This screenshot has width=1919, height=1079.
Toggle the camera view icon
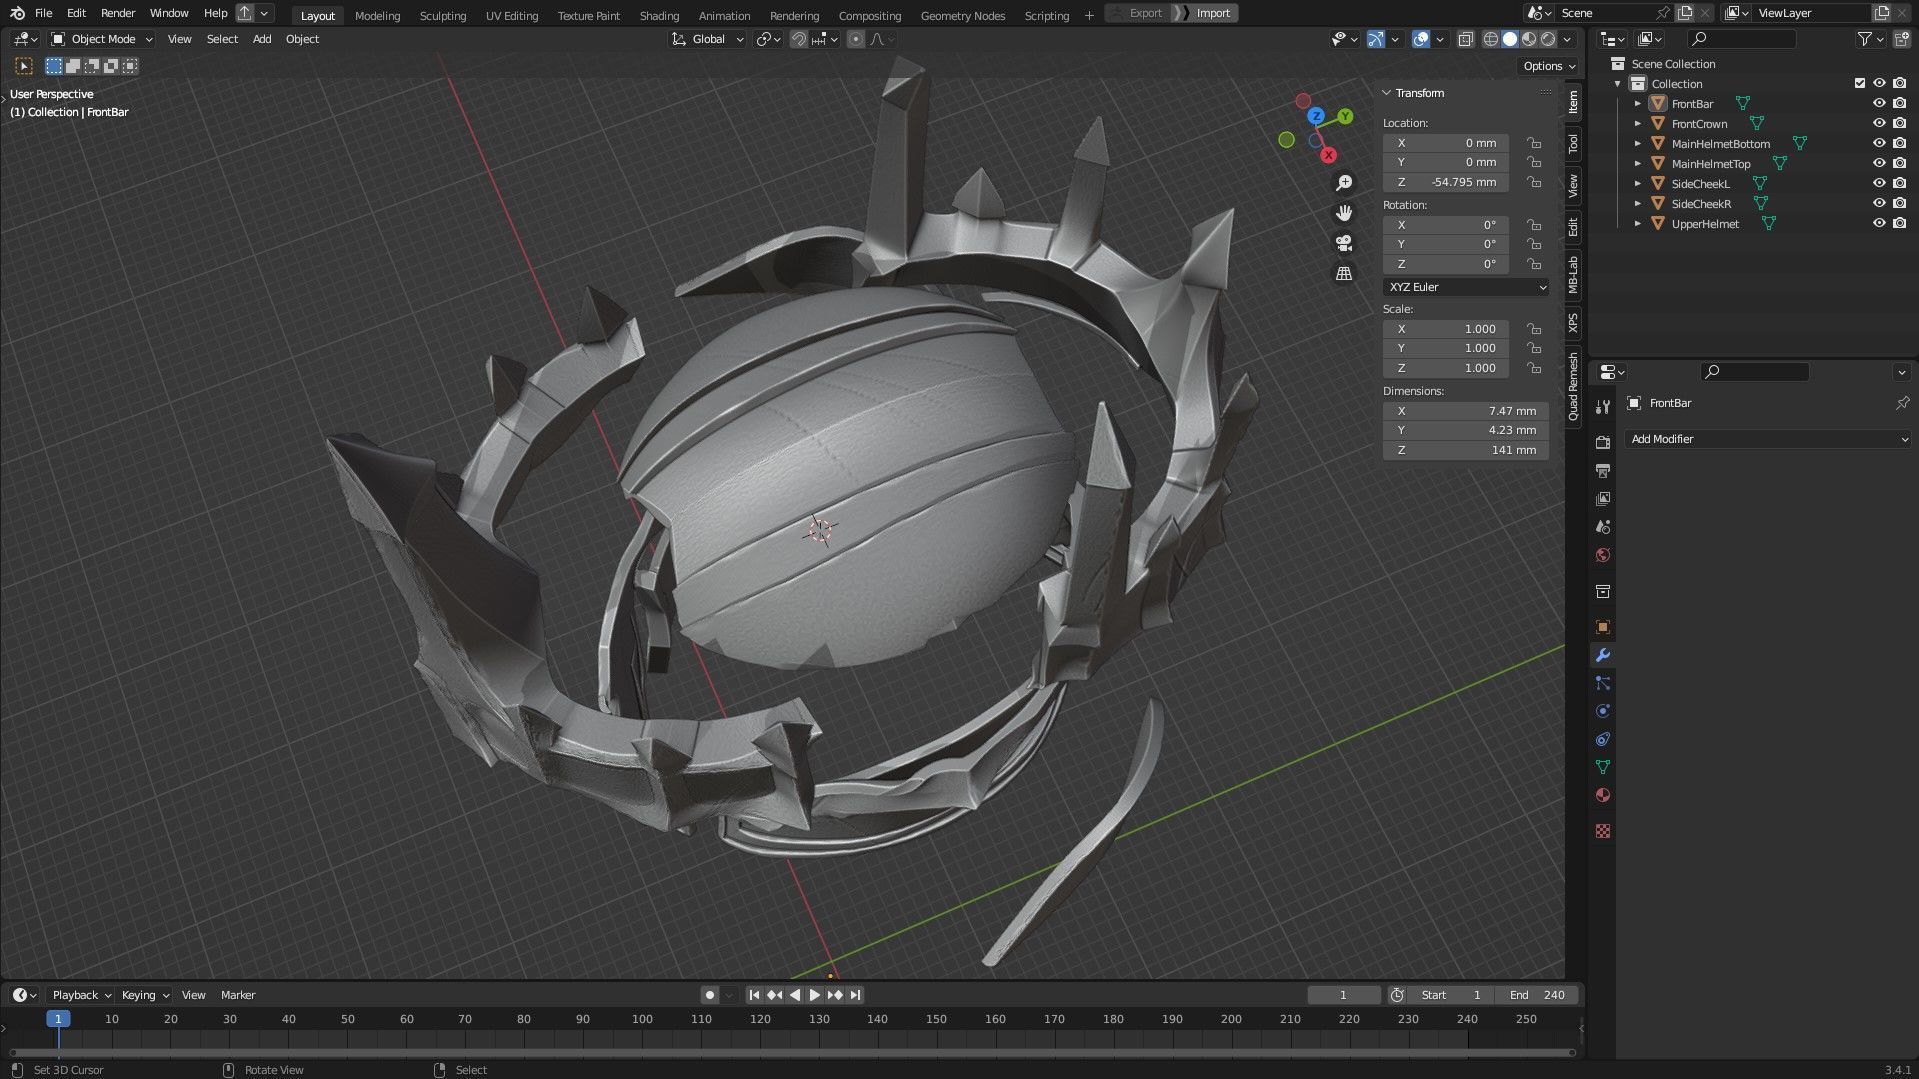(1344, 243)
